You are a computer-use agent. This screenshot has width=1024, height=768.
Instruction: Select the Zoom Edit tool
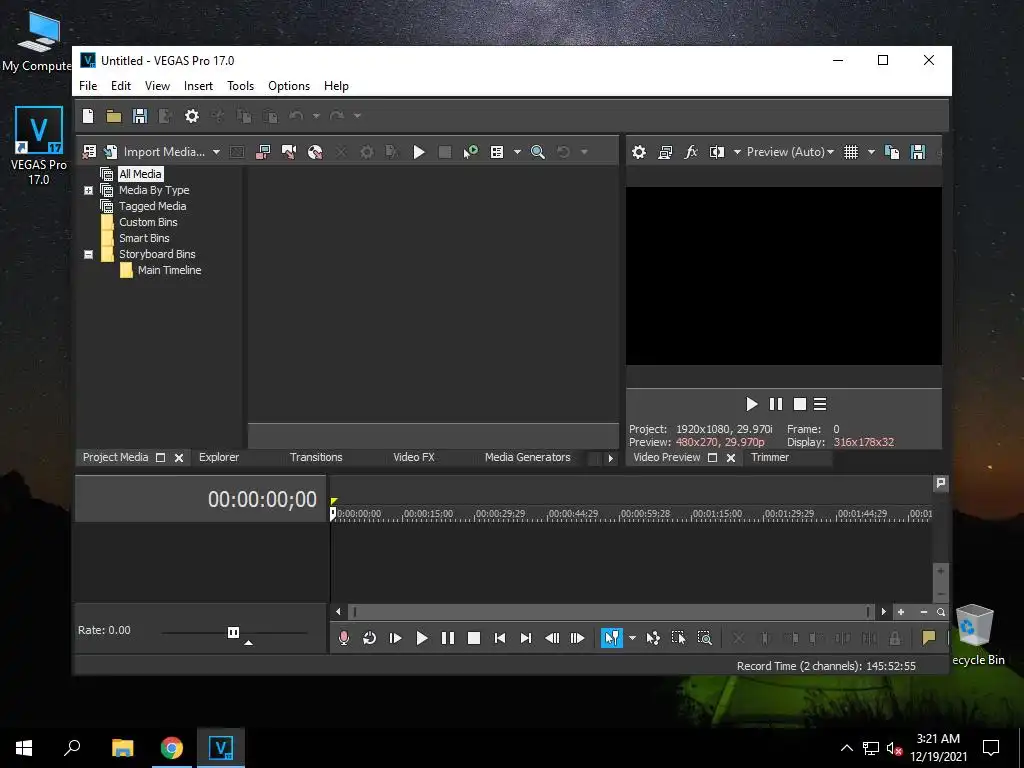click(704, 638)
